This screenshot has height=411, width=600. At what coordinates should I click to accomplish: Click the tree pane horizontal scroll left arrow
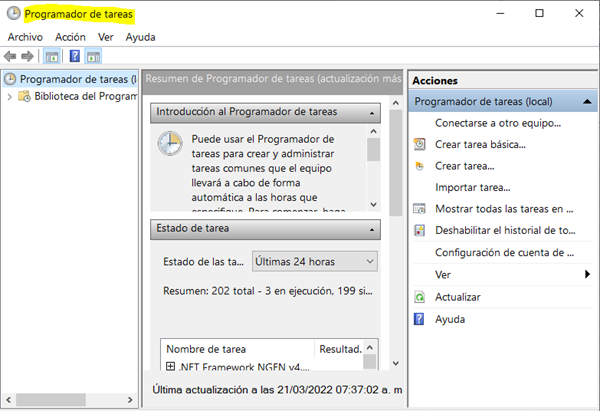tap(8, 400)
